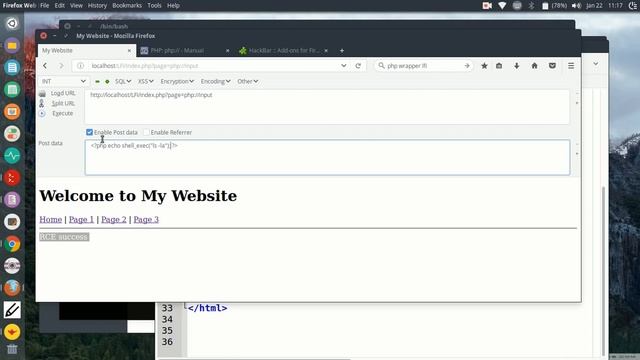The width and height of the screenshot is (640, 360).
Task: Click Split URL in HackBar
Action: (58, 103)
